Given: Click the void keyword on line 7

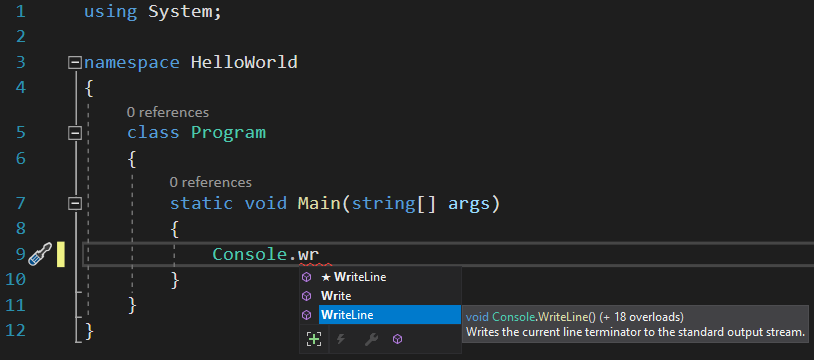Looking at the screenshot, I should 265,203.
